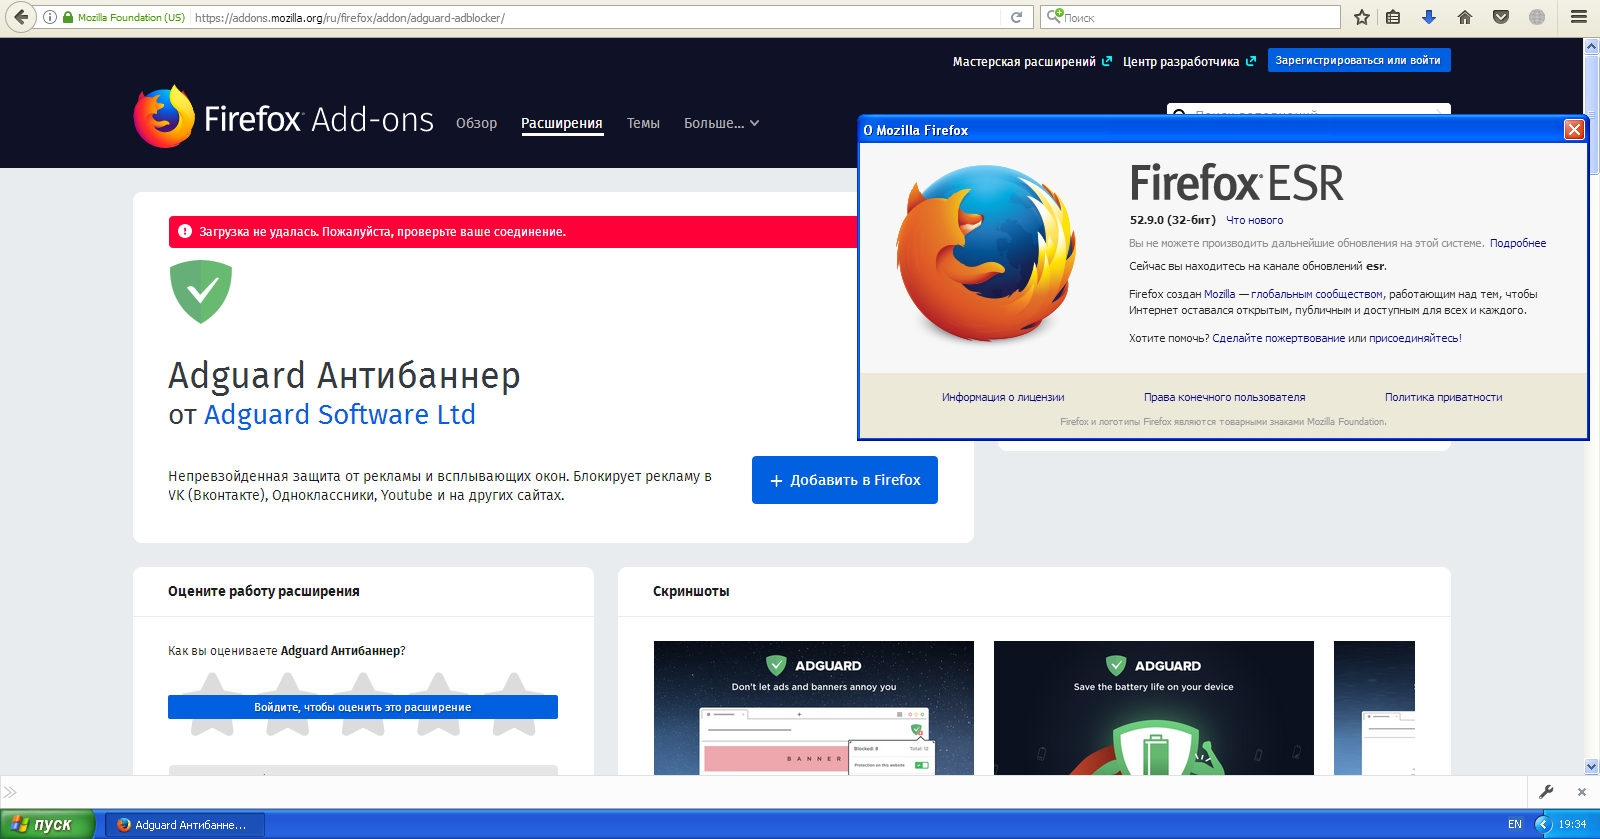1600x839 pixels.
Task: Open first Adguard screenshot thumbnail
Action: pyautogui.click(x=814, y=708)
